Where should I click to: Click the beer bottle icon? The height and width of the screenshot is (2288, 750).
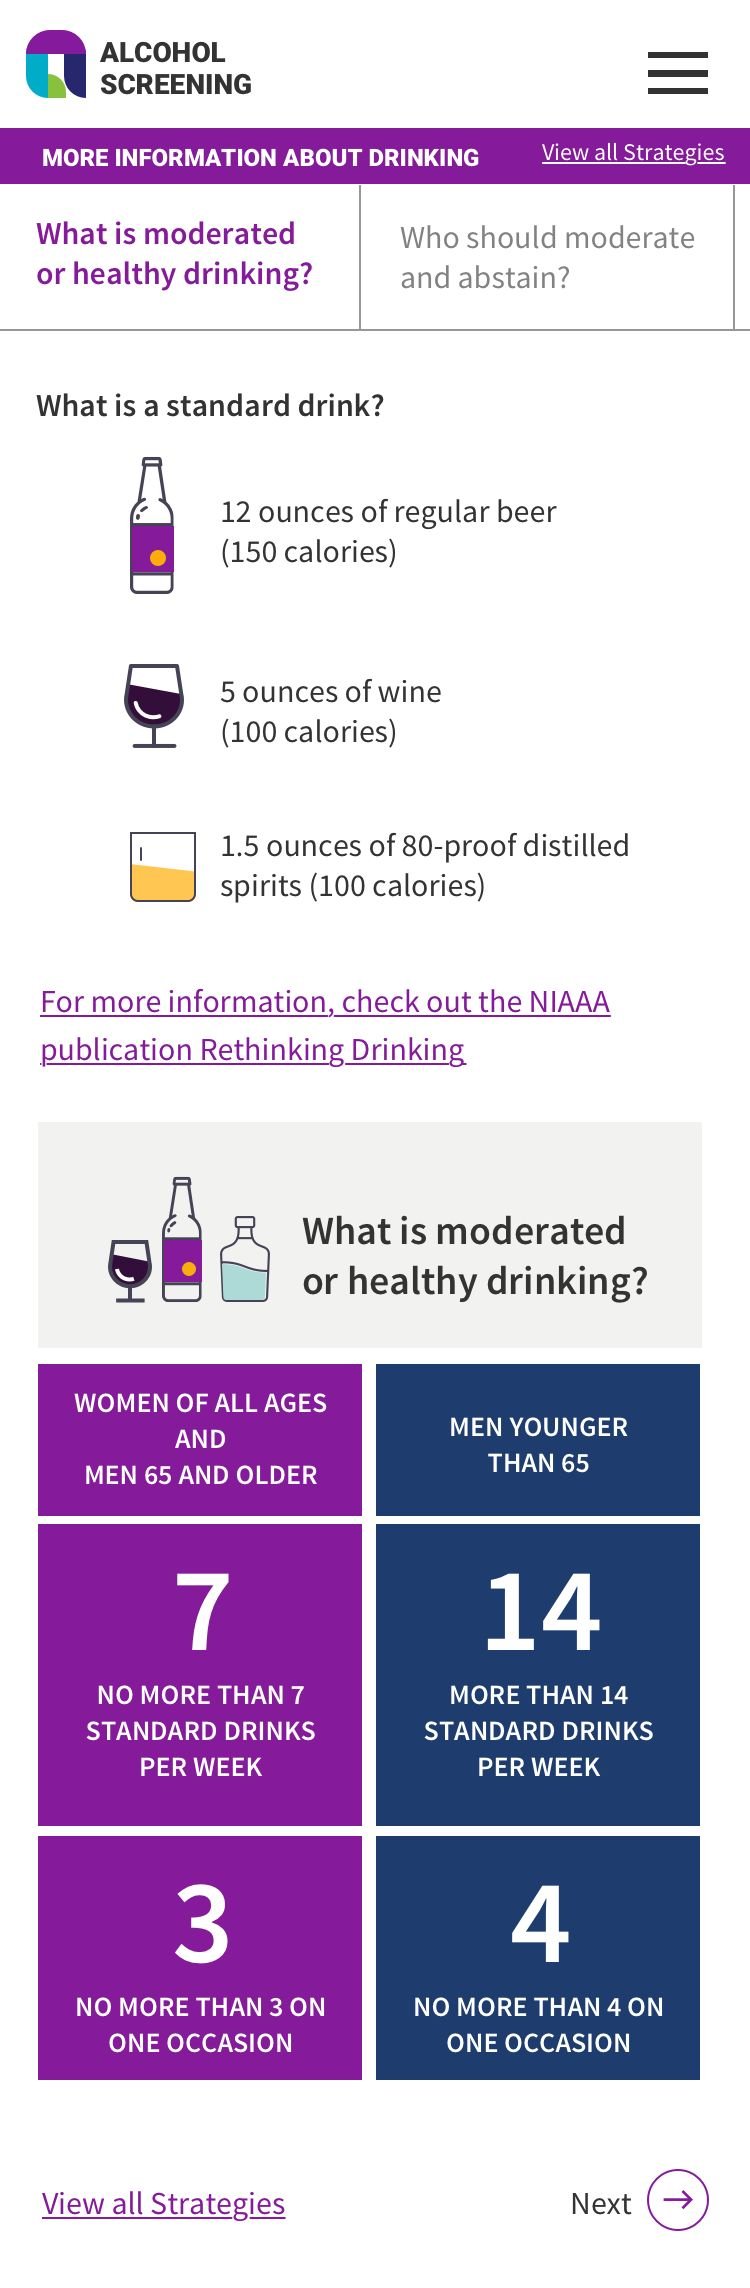click(x=152, y=526)
